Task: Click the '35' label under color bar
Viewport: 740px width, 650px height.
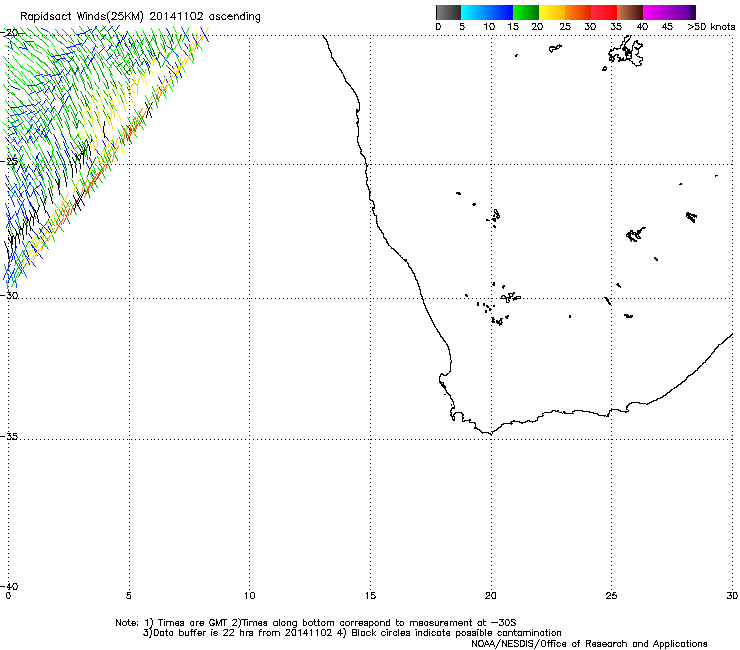Action: point(616,27)
